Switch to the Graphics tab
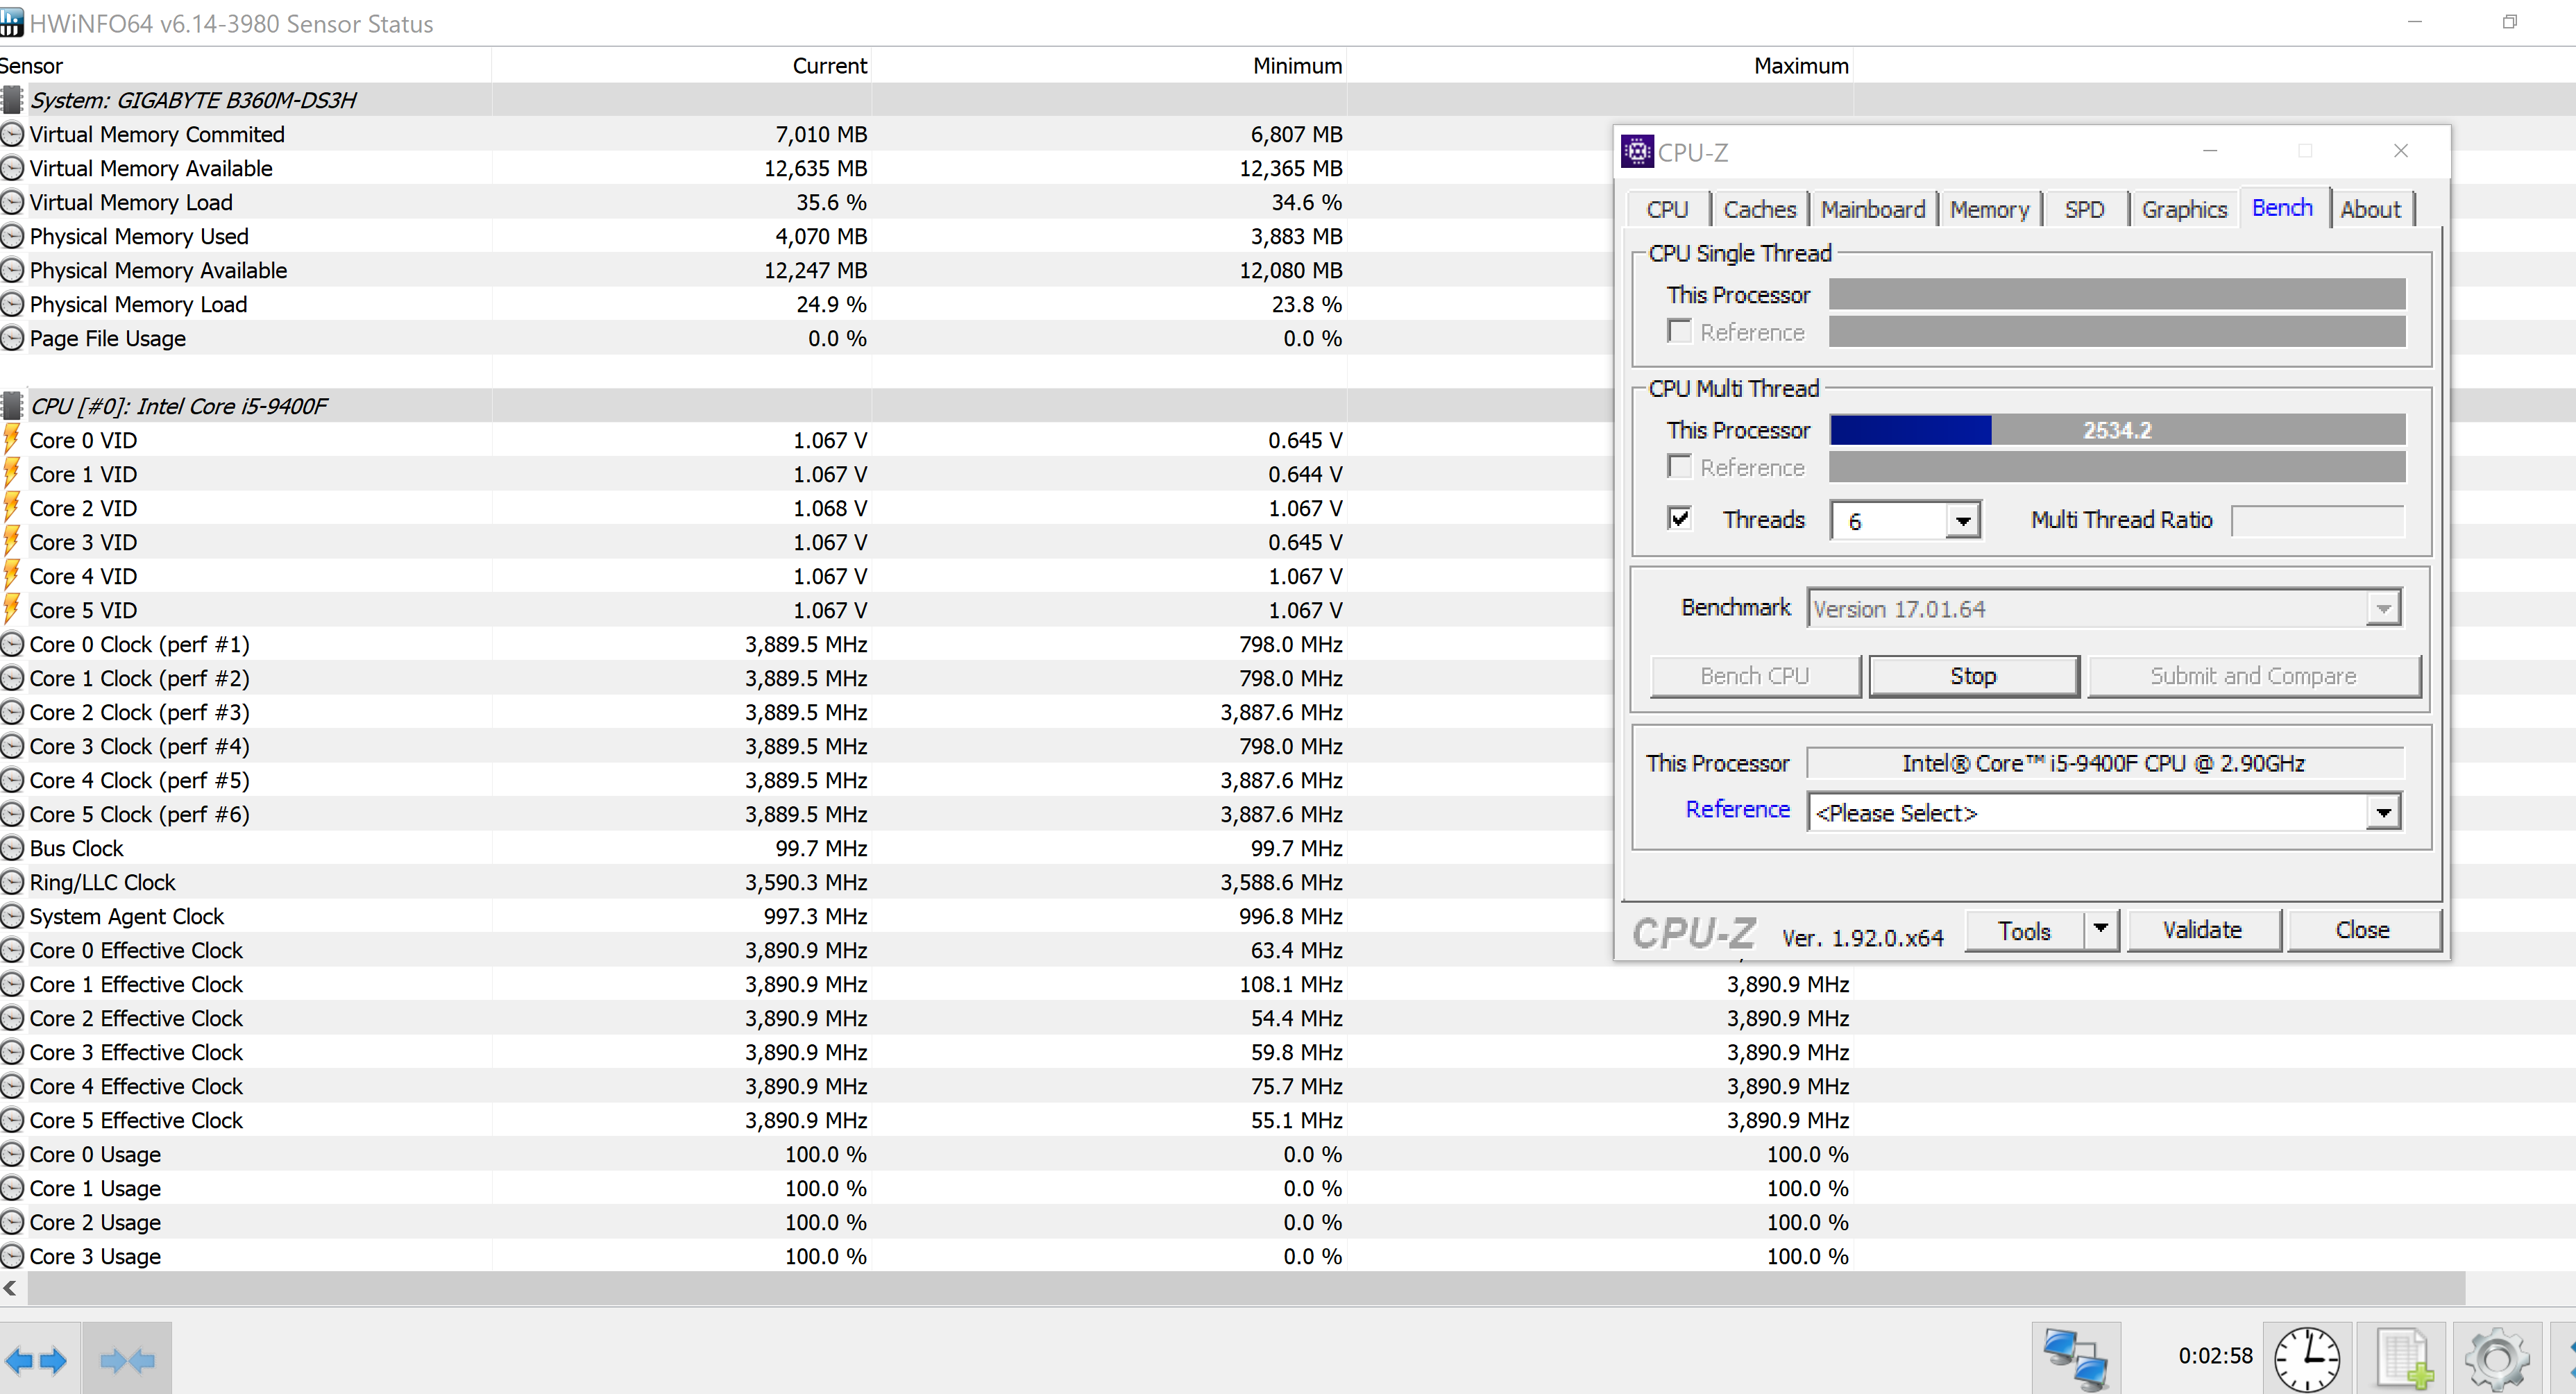Image resolution: width=2576 pixels, height=1394 pixels. pos(2184,209)
